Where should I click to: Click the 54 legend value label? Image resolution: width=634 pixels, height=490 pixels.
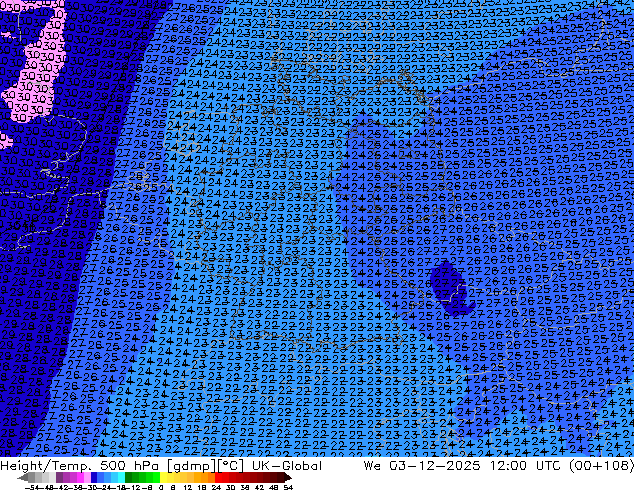pos(288,488)
